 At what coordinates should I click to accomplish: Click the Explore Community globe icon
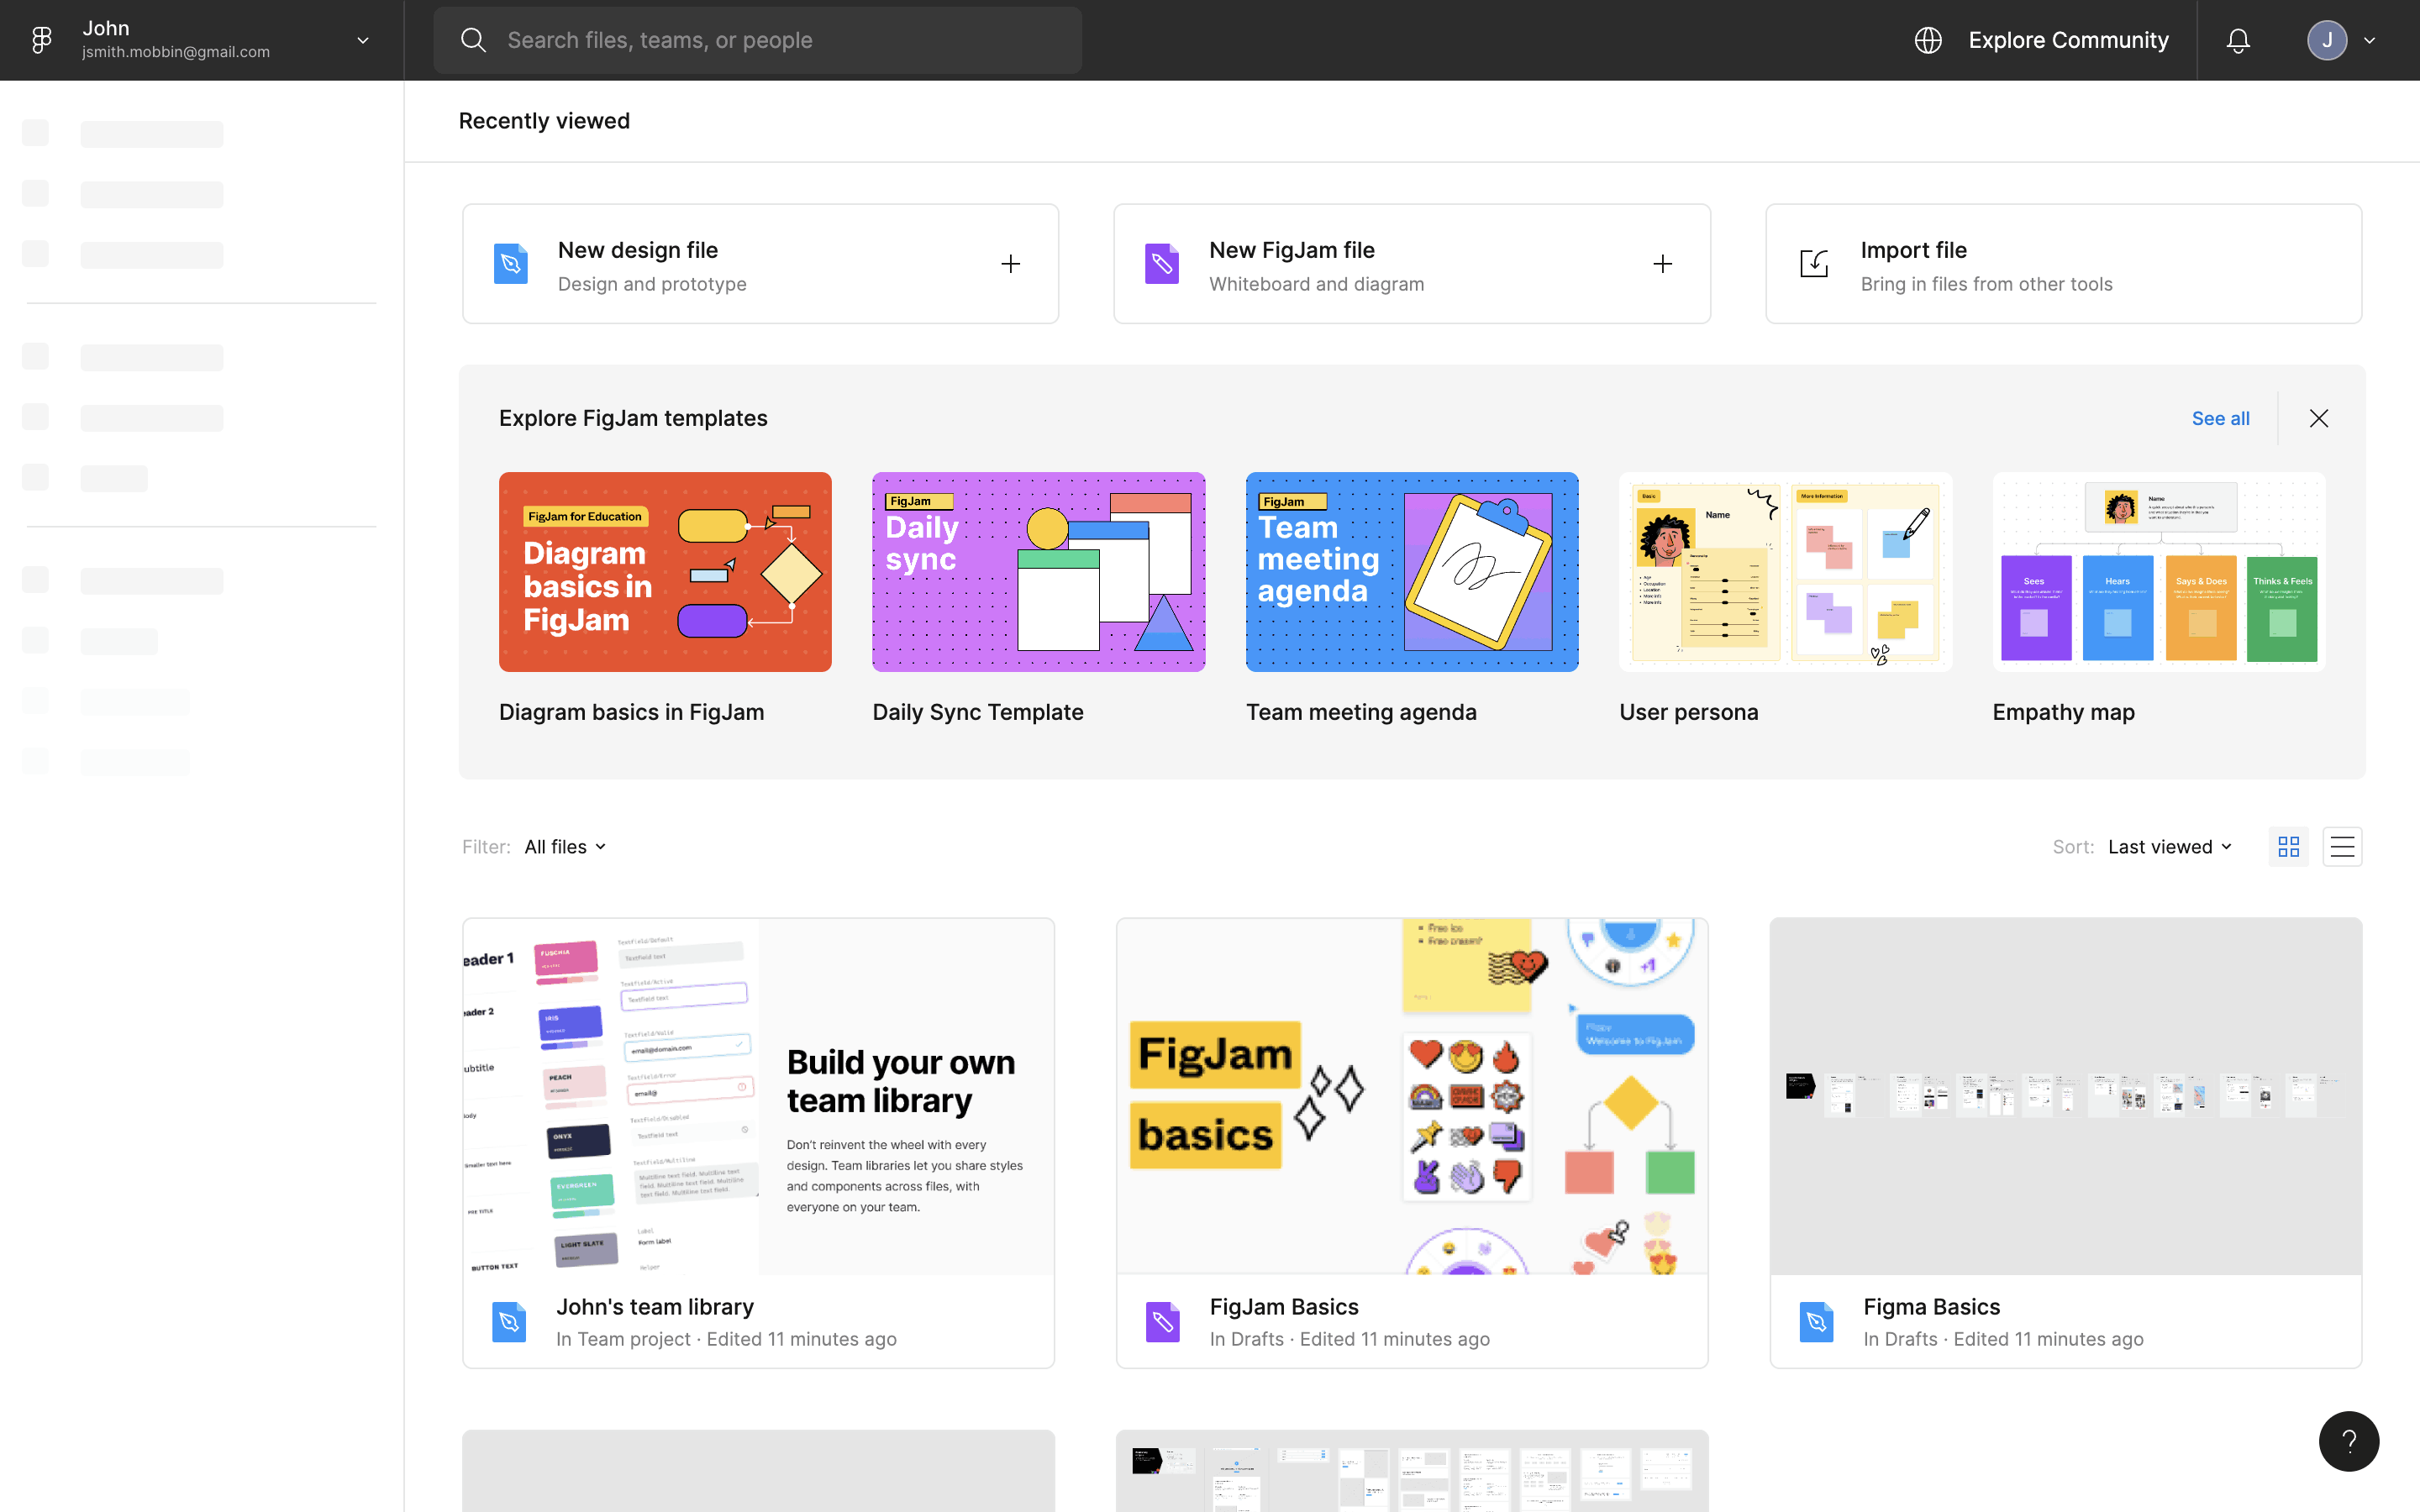1928,40
